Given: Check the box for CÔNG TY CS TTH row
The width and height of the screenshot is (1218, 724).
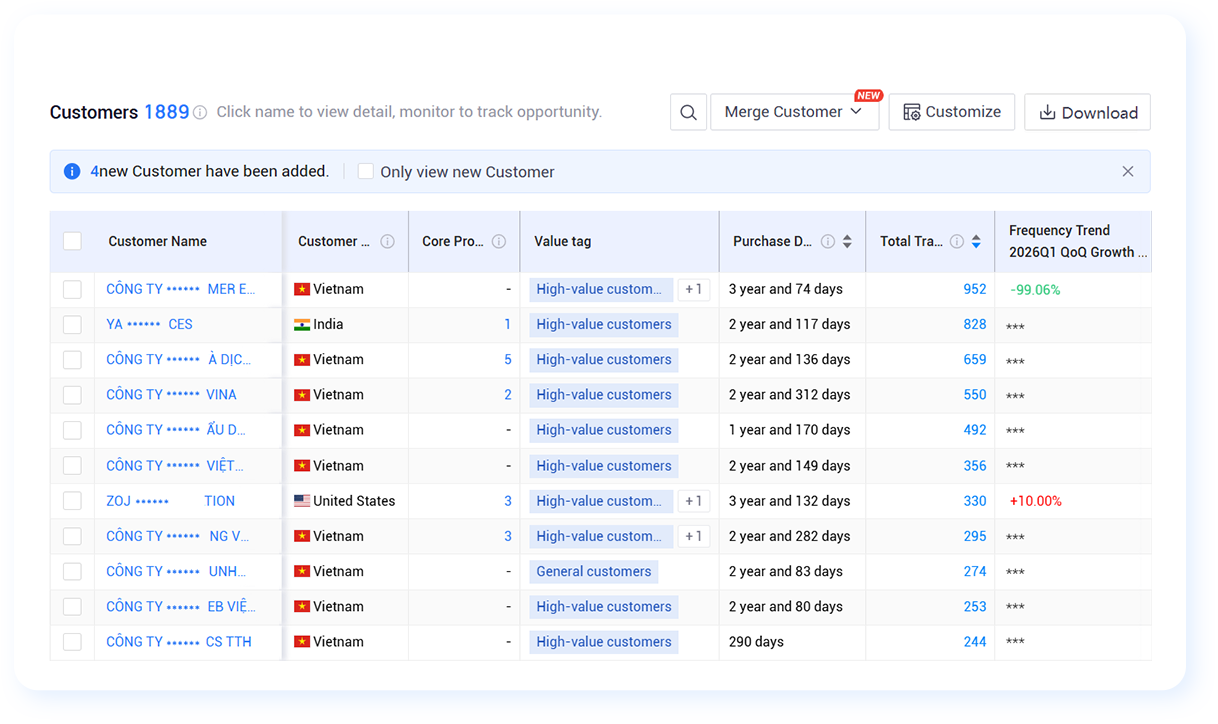Looking at the screenshot, I should (x=72, y=642).
